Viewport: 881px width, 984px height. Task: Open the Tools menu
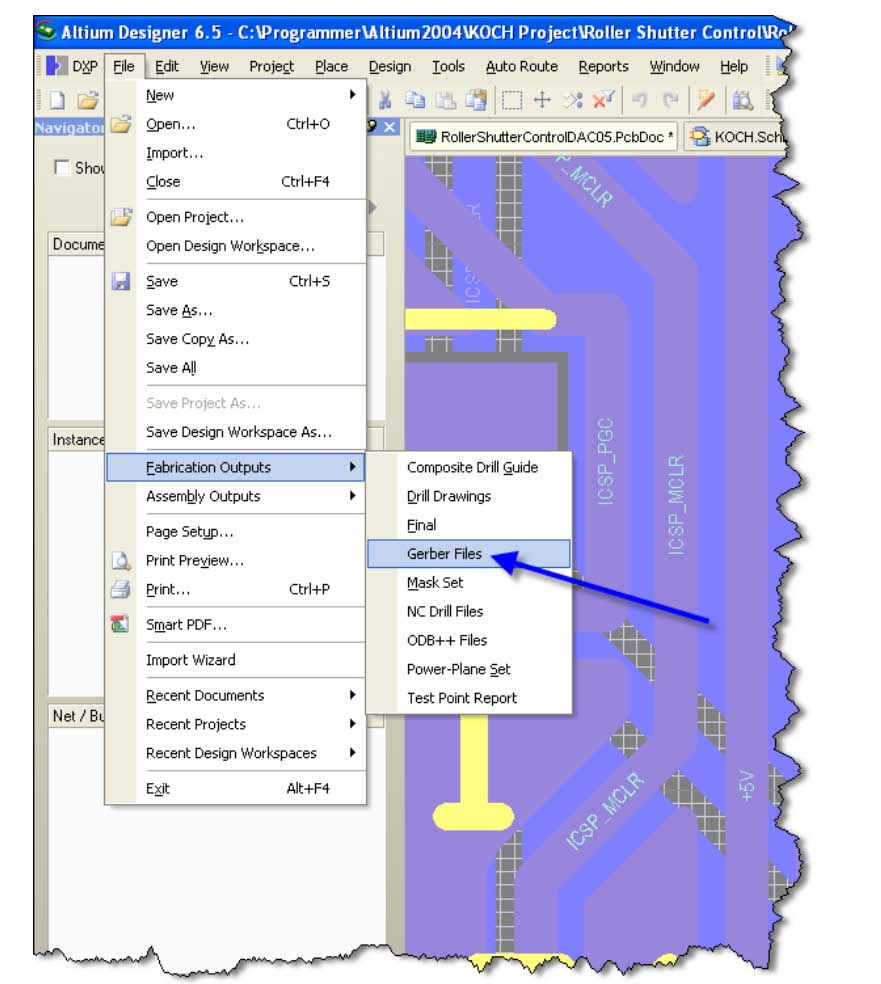coord(447,66)
